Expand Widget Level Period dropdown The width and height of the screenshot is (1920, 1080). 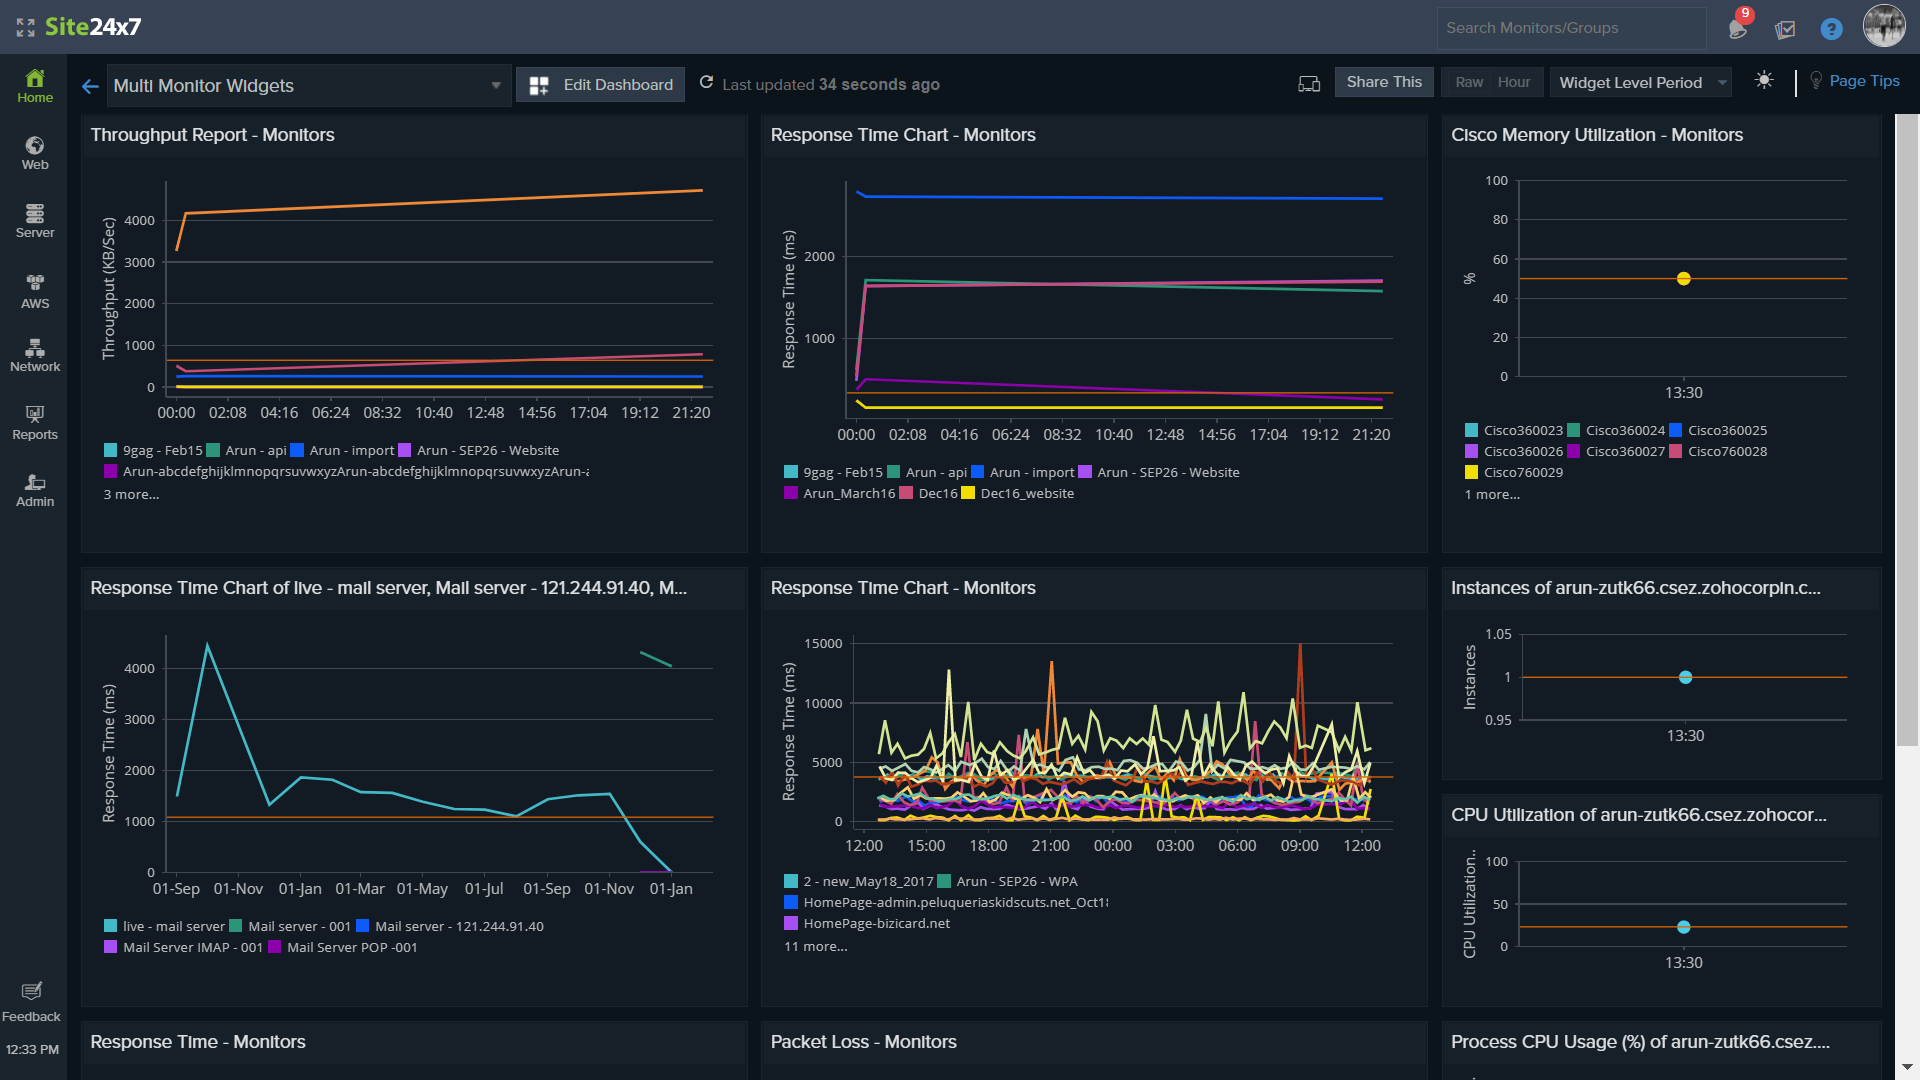(x=1642, y=83)
